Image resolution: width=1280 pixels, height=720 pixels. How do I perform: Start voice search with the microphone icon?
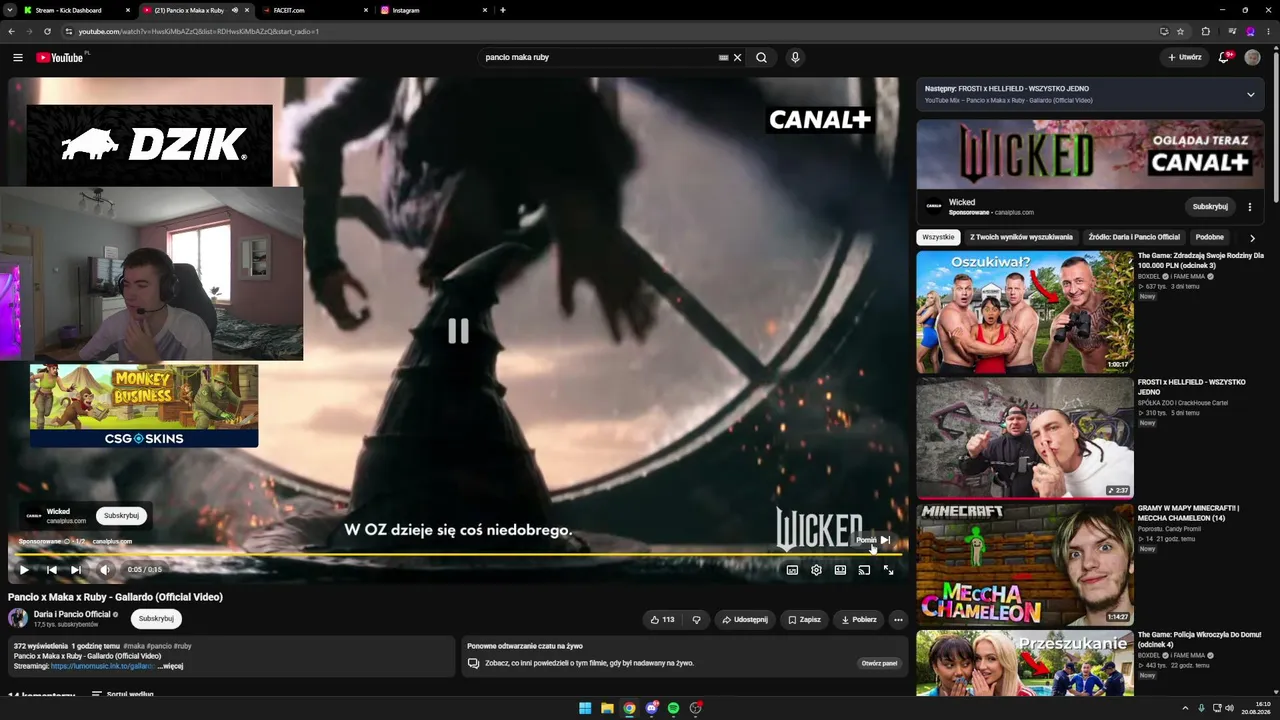(x=795, y=57)
